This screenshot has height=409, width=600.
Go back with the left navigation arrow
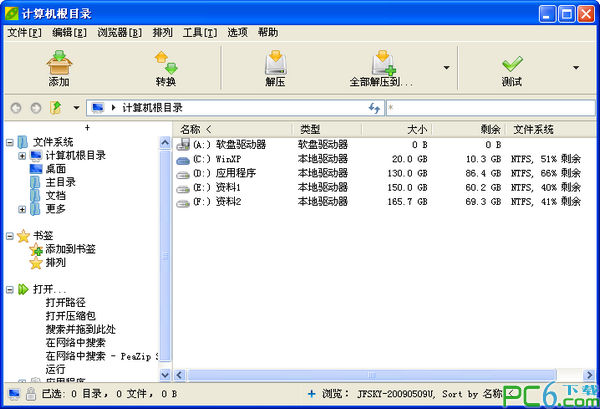click(x=16, y=108)
